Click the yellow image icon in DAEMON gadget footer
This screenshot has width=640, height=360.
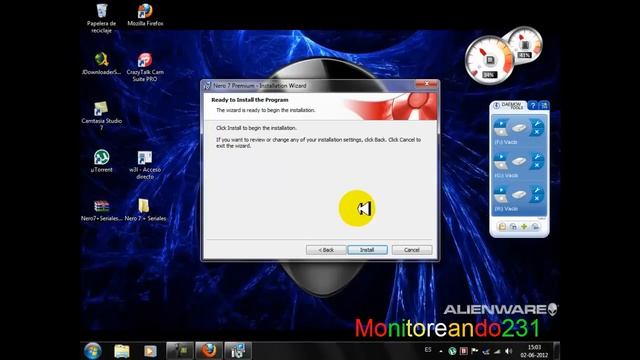point(502,226)
